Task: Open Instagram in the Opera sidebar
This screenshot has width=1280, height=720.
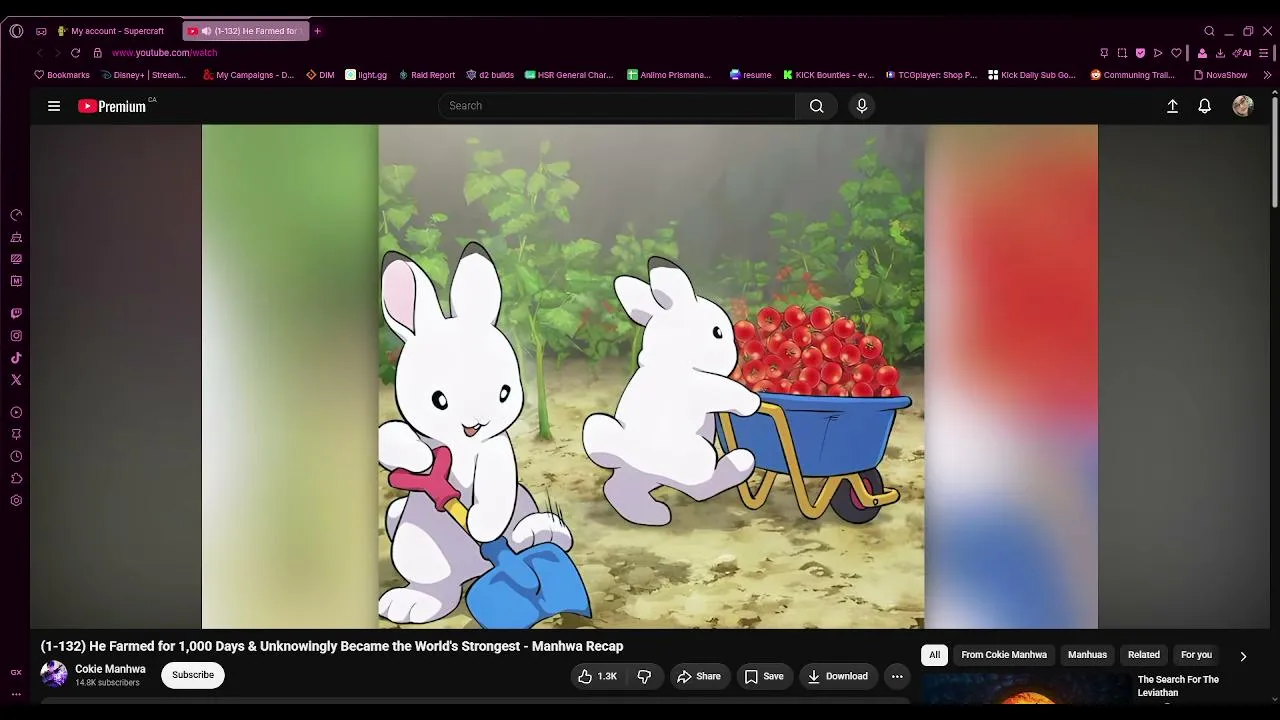Action: click(x=16, y=336)
